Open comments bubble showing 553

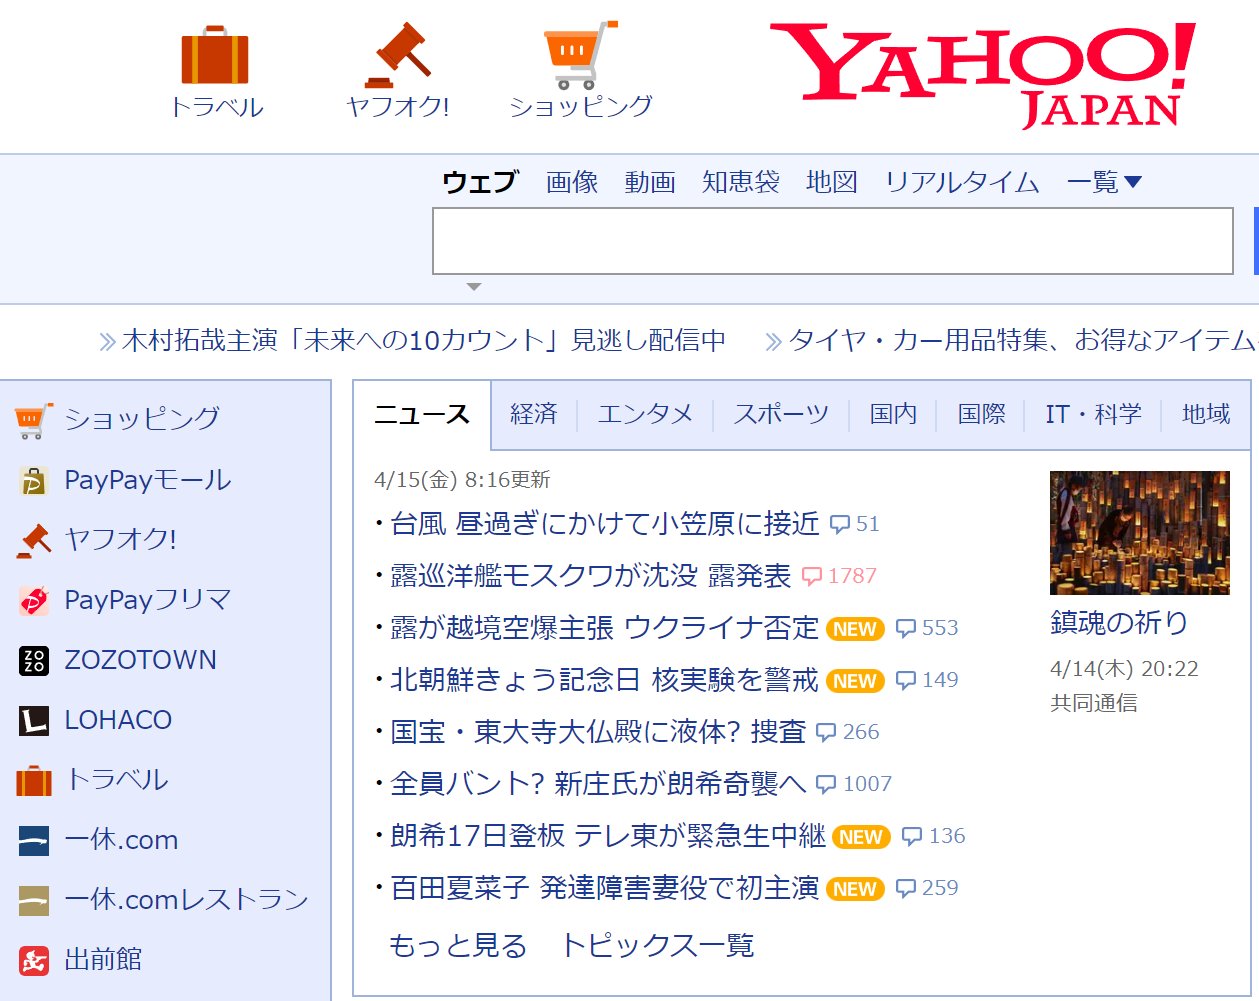927,628
